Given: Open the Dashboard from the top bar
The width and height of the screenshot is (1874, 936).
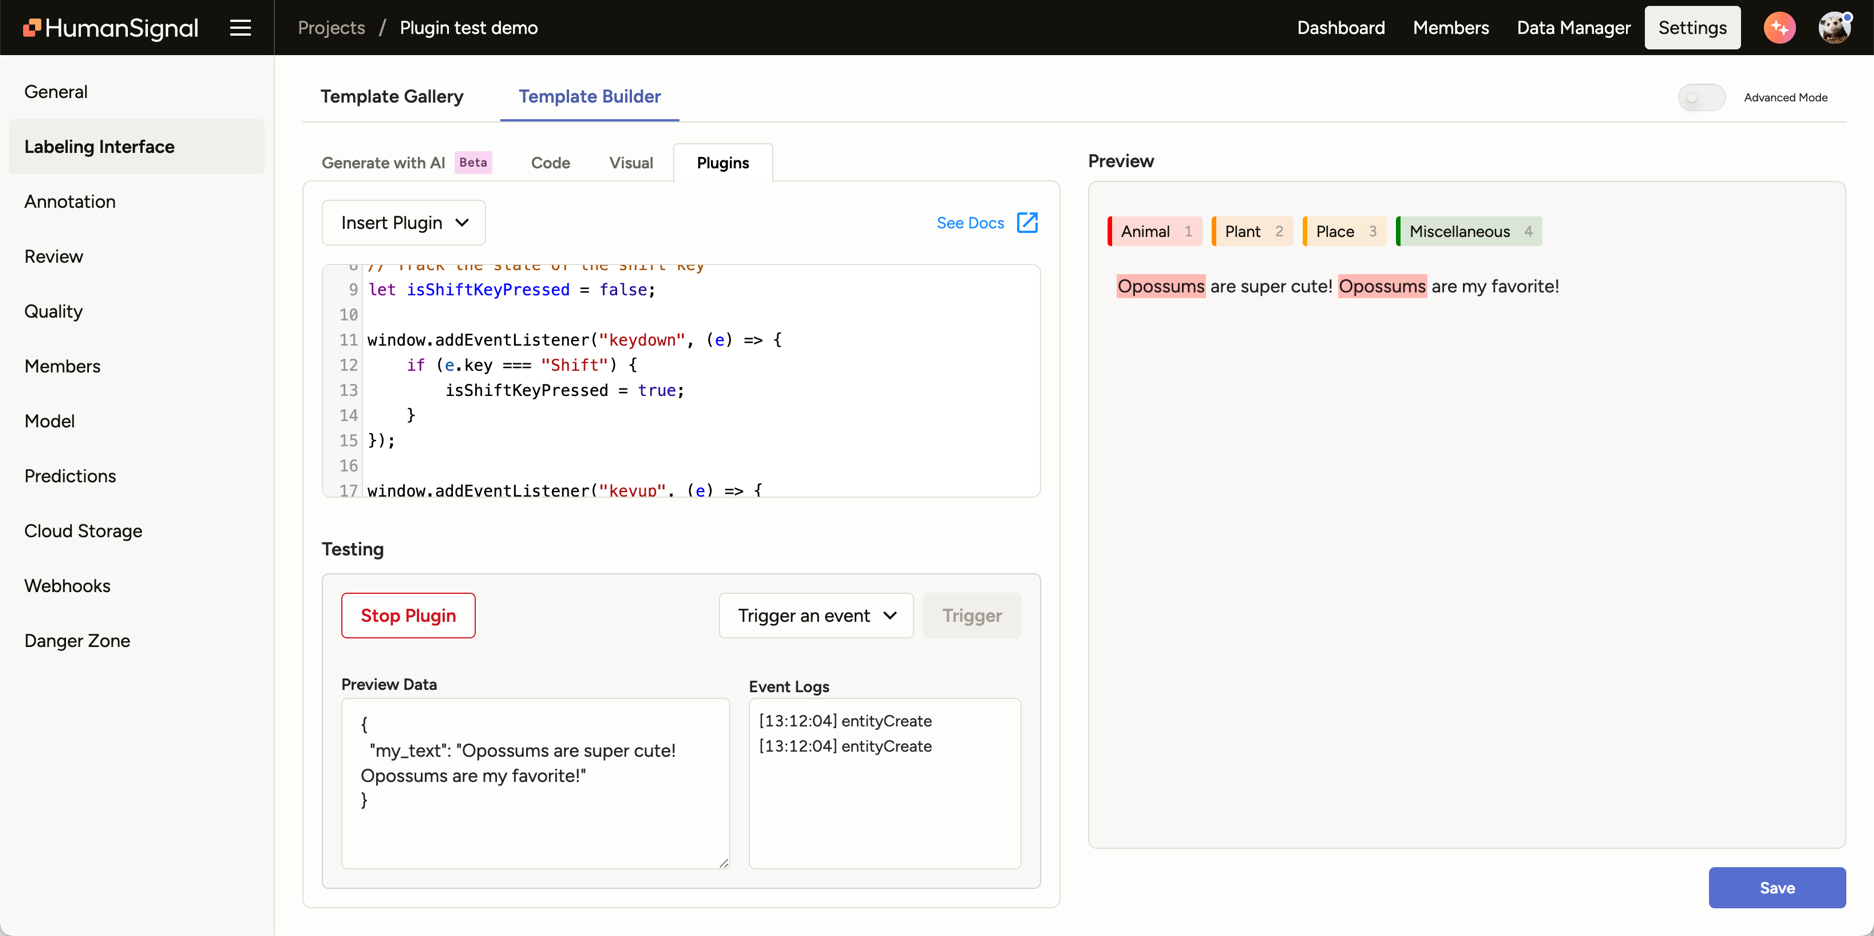Looking at the screenshot, I should 1341,27.
